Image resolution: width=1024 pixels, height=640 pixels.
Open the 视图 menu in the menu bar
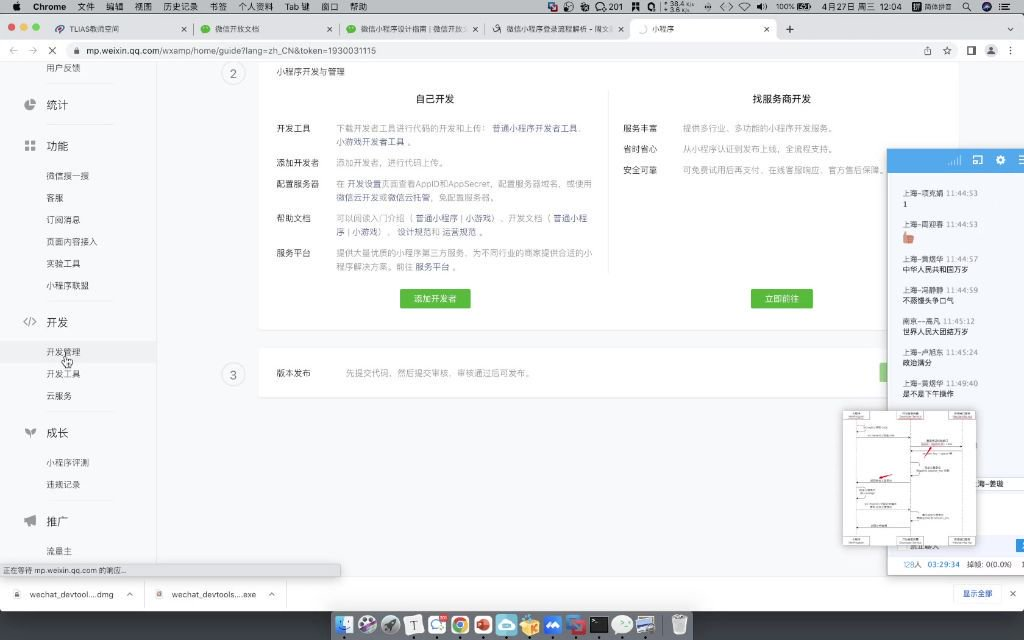point(143,7)
